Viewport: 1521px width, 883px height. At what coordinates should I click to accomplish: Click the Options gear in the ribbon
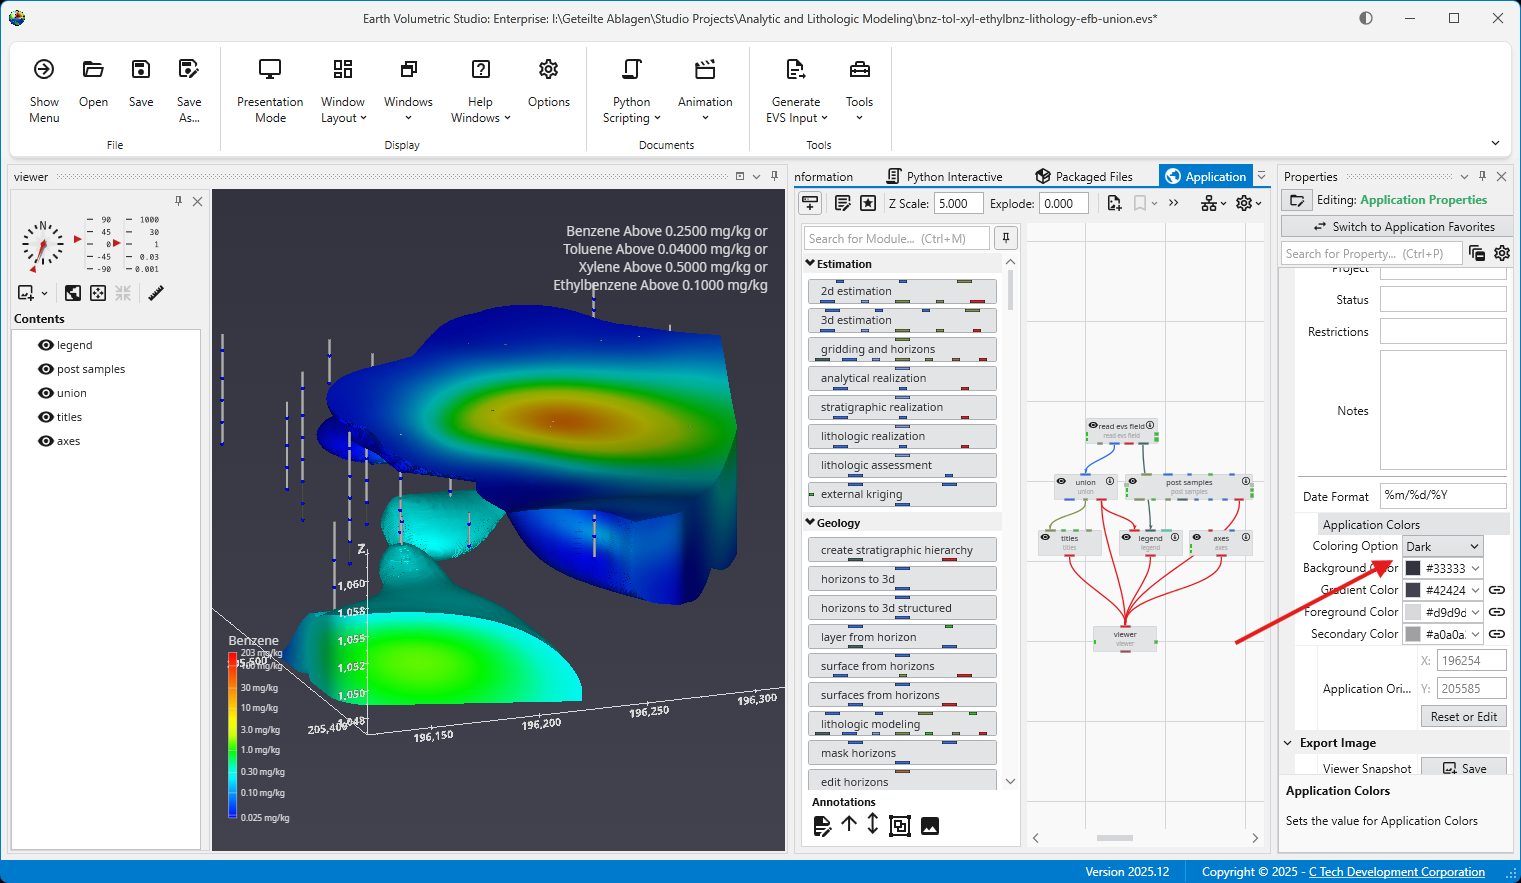click(548, 70)
